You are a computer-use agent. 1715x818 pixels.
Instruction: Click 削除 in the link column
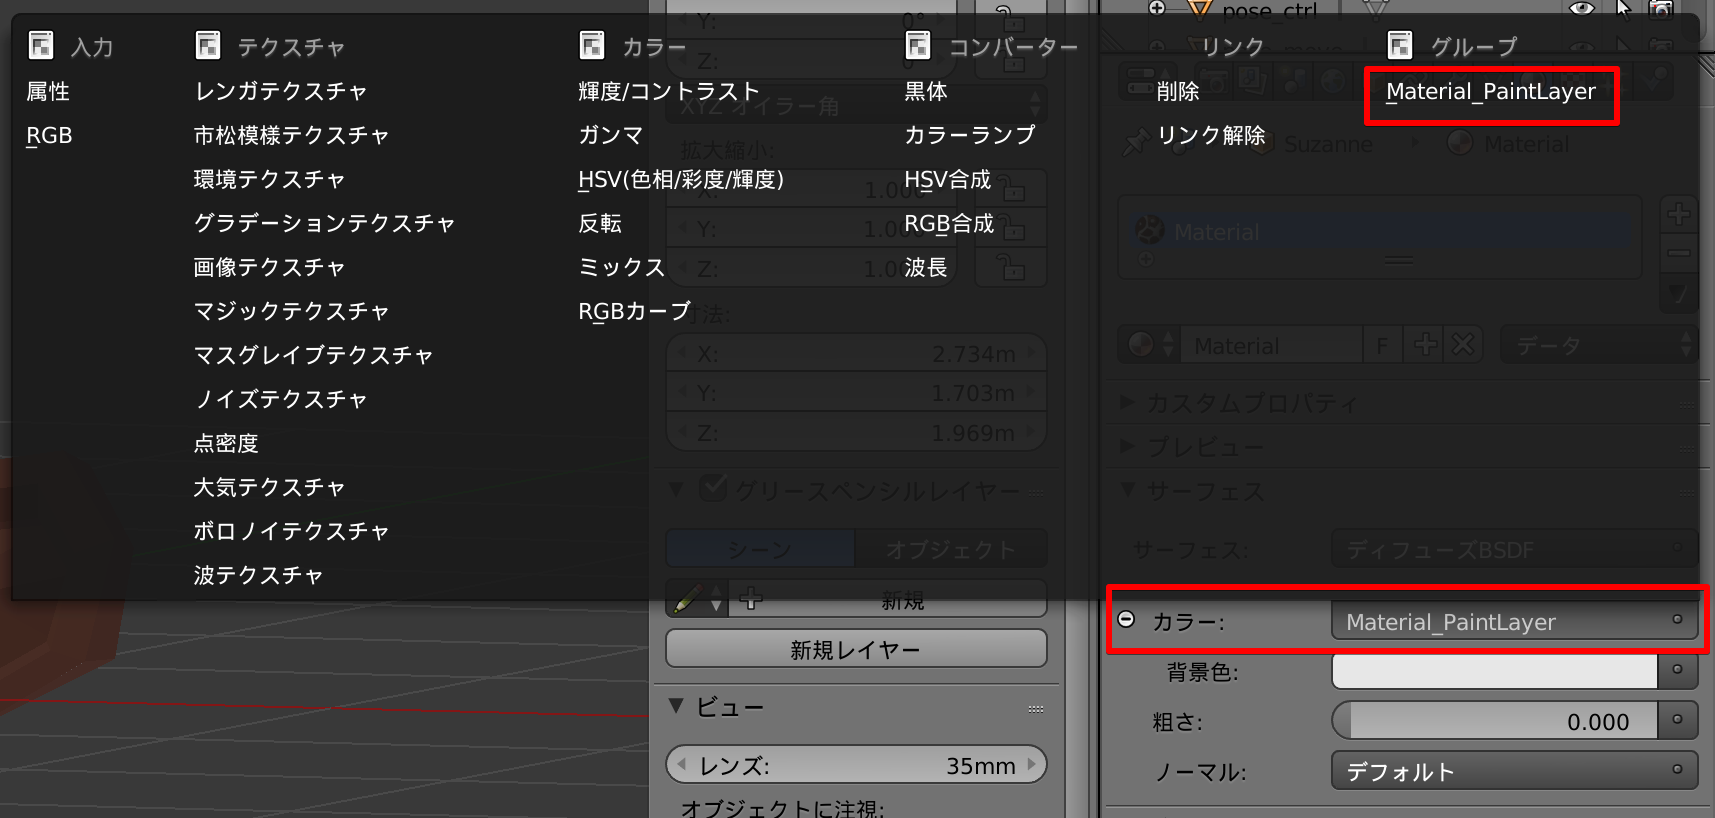click(x=1177, y=91)
